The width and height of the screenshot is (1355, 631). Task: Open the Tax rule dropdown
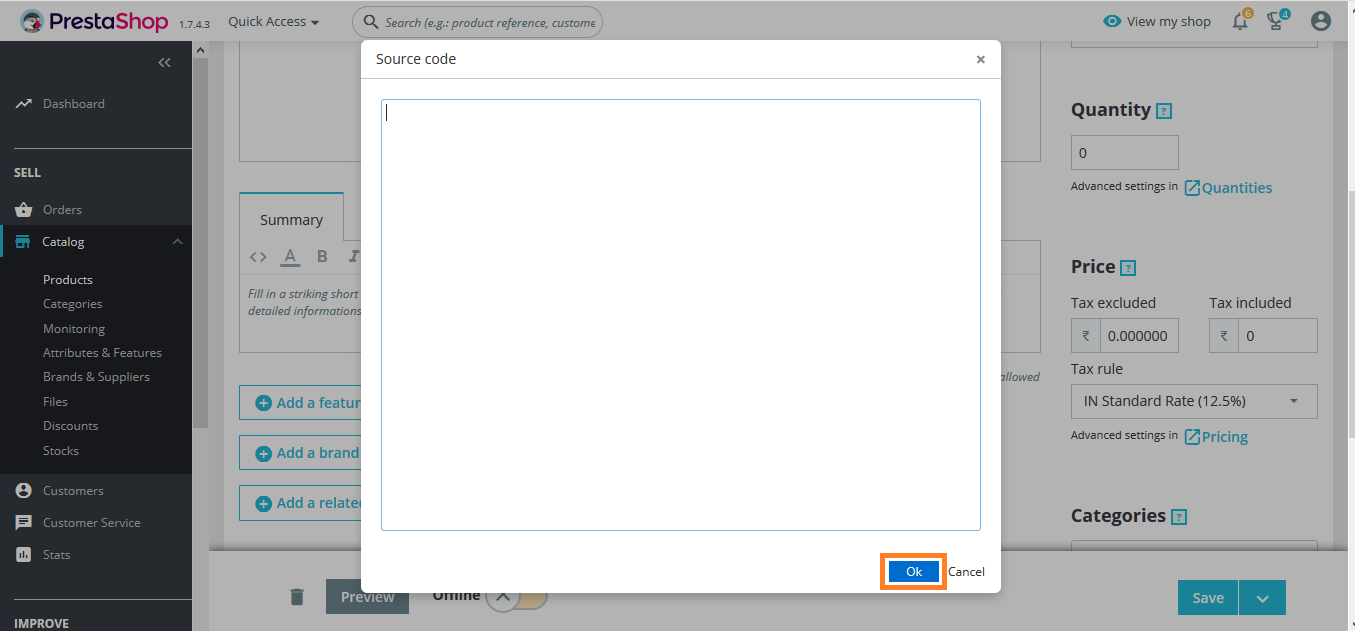point(1194,401)
